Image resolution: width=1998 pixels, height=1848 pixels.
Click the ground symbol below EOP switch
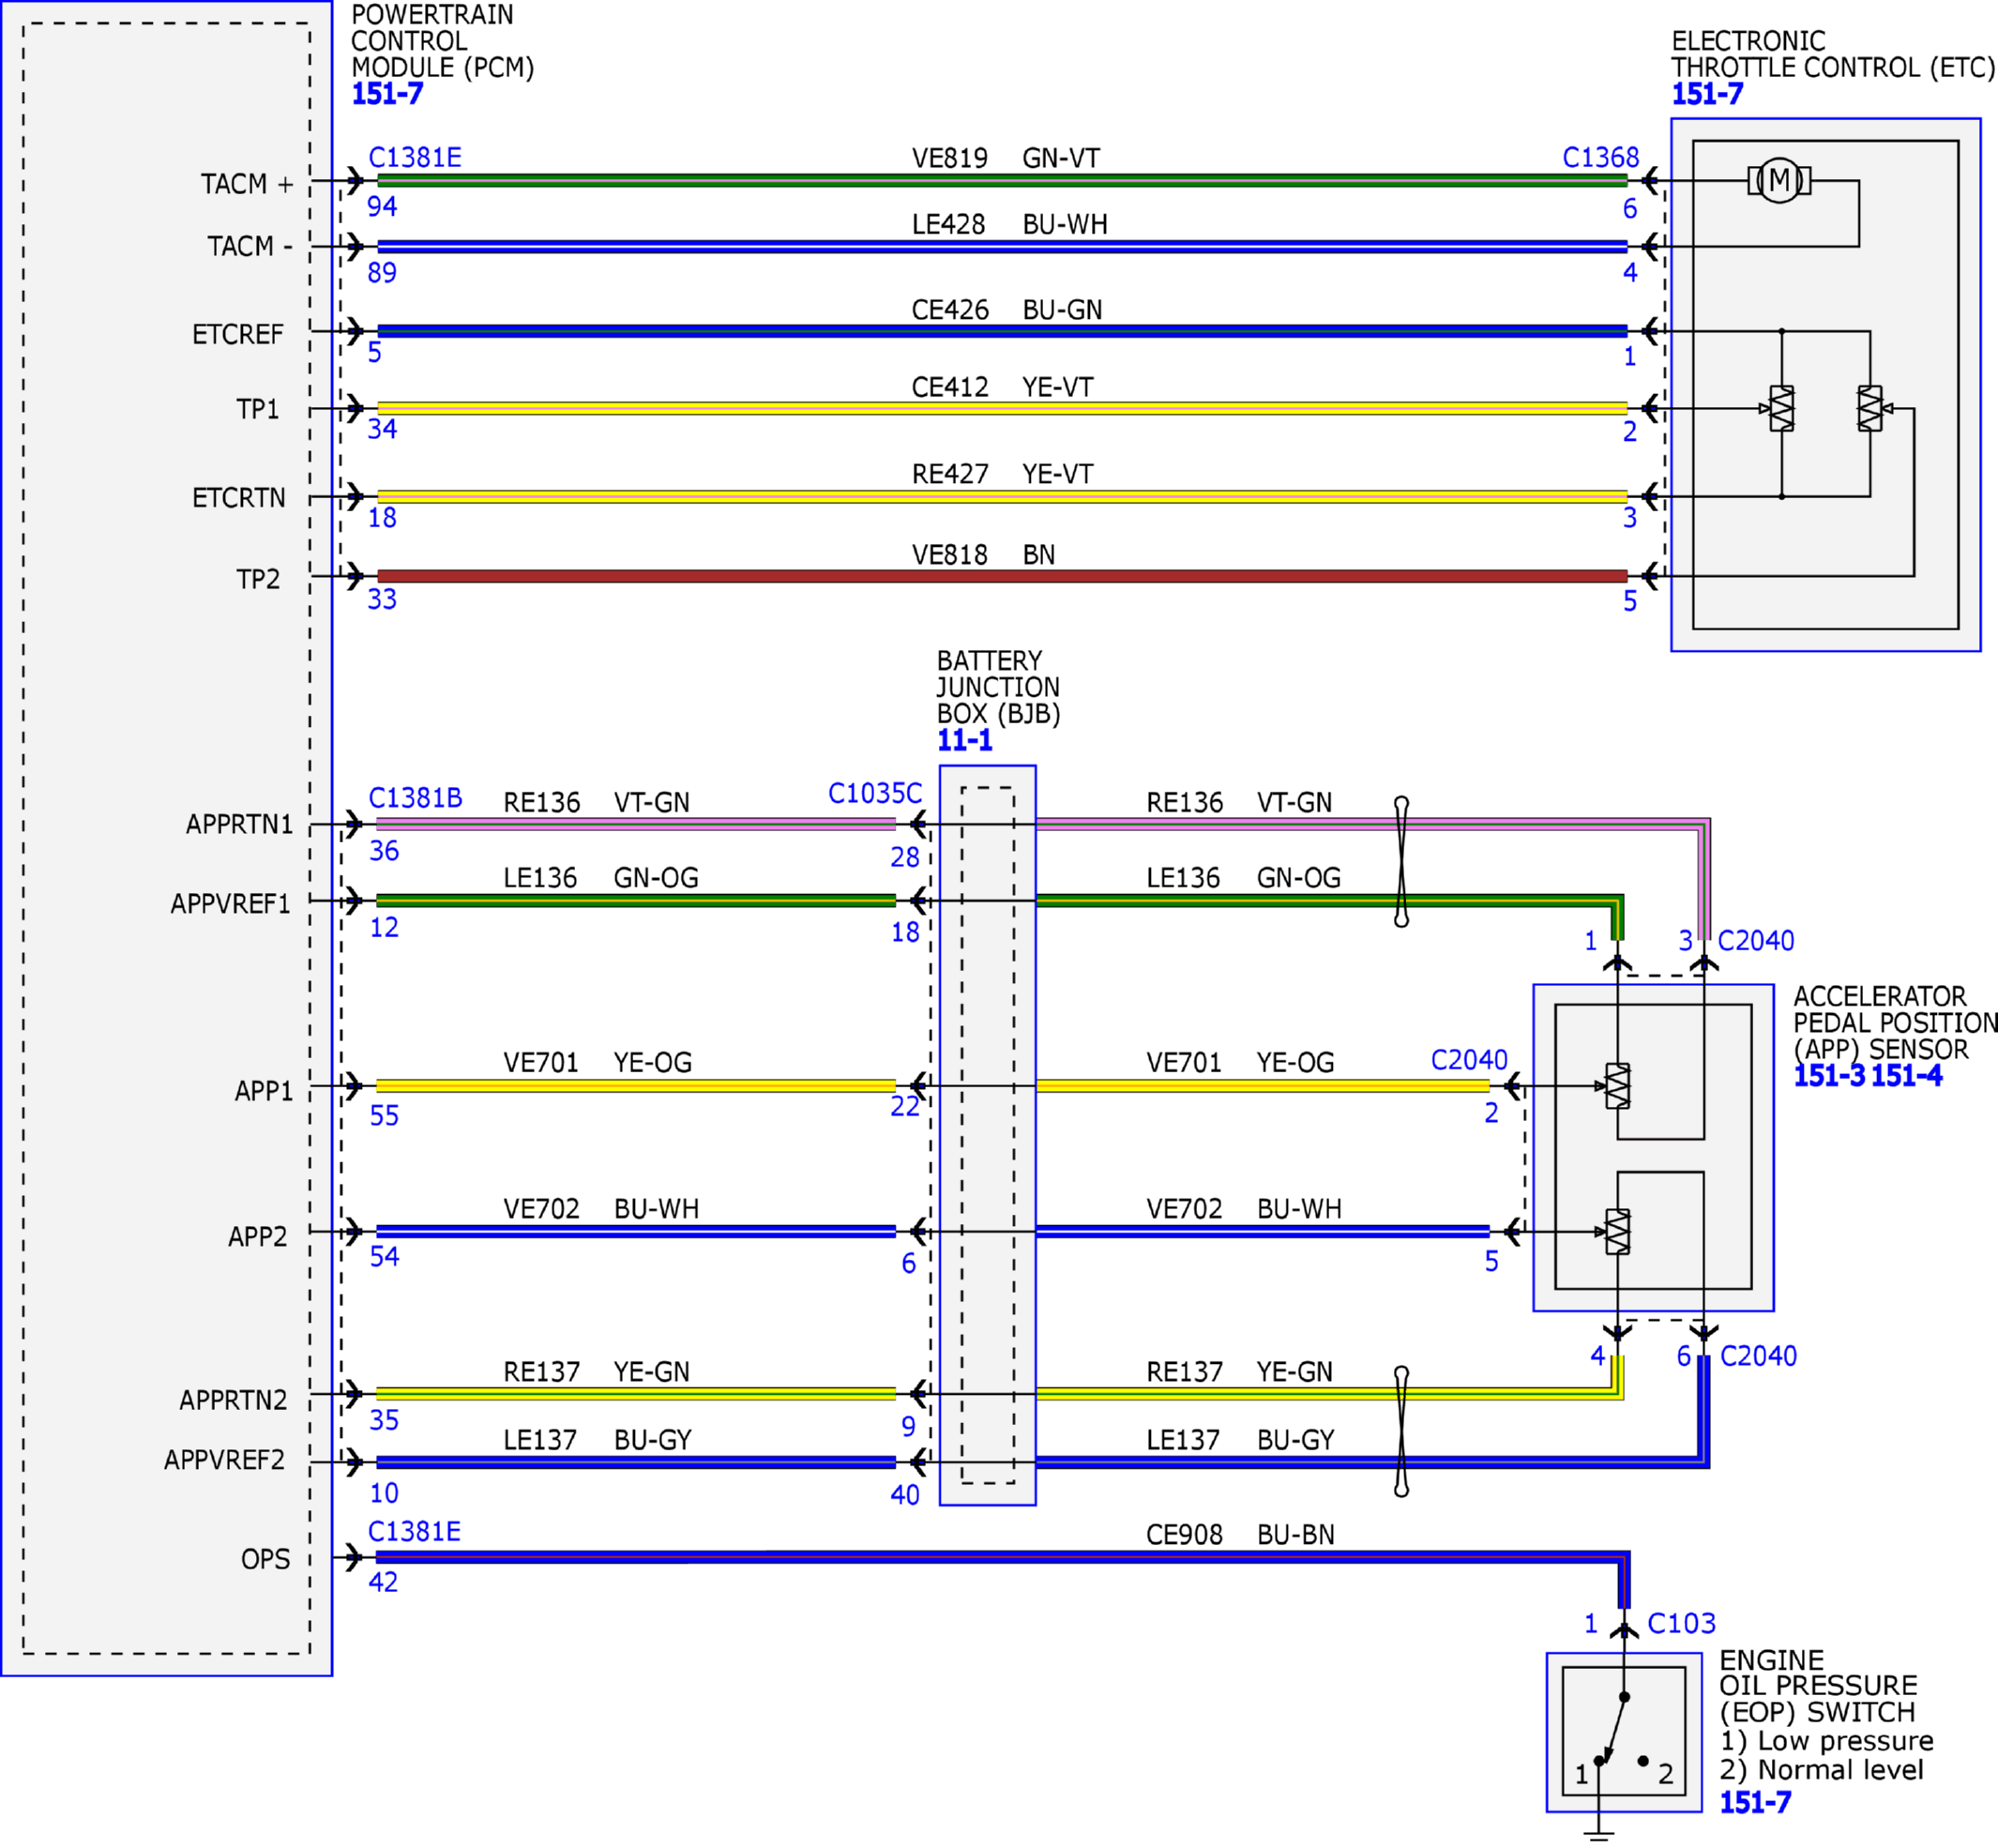1599,1834
